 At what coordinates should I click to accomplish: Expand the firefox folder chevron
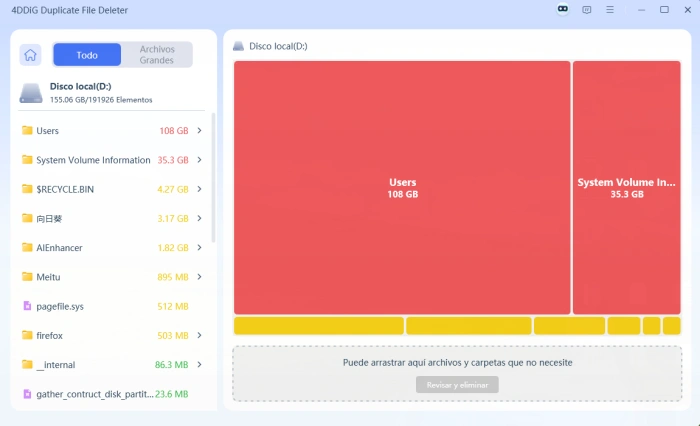click(200, 335)
